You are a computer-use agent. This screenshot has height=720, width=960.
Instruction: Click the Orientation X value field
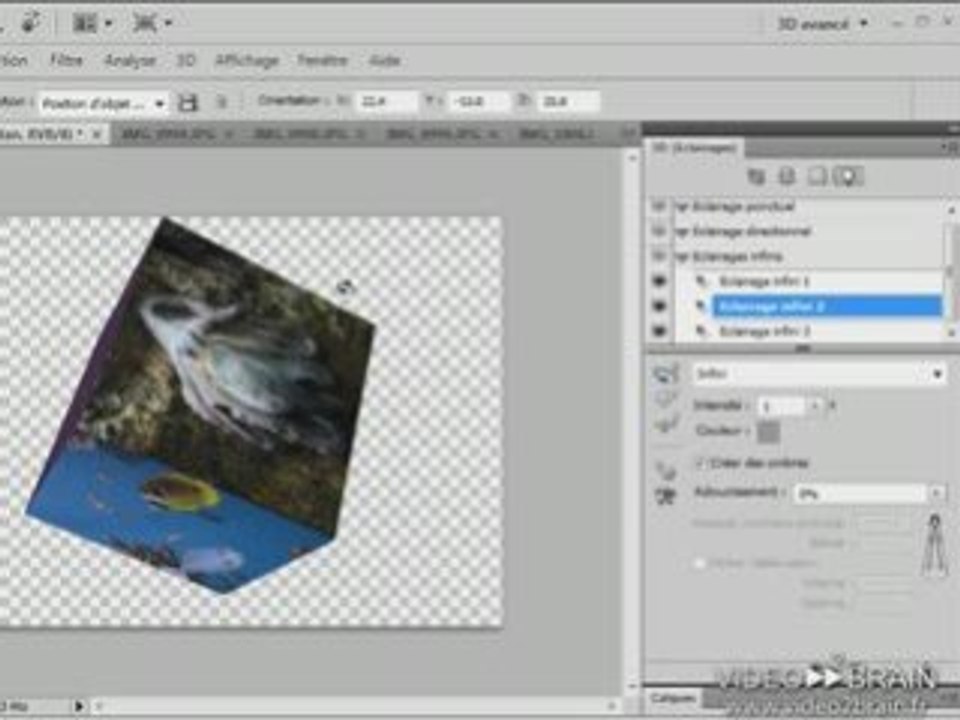click(386, 102)
